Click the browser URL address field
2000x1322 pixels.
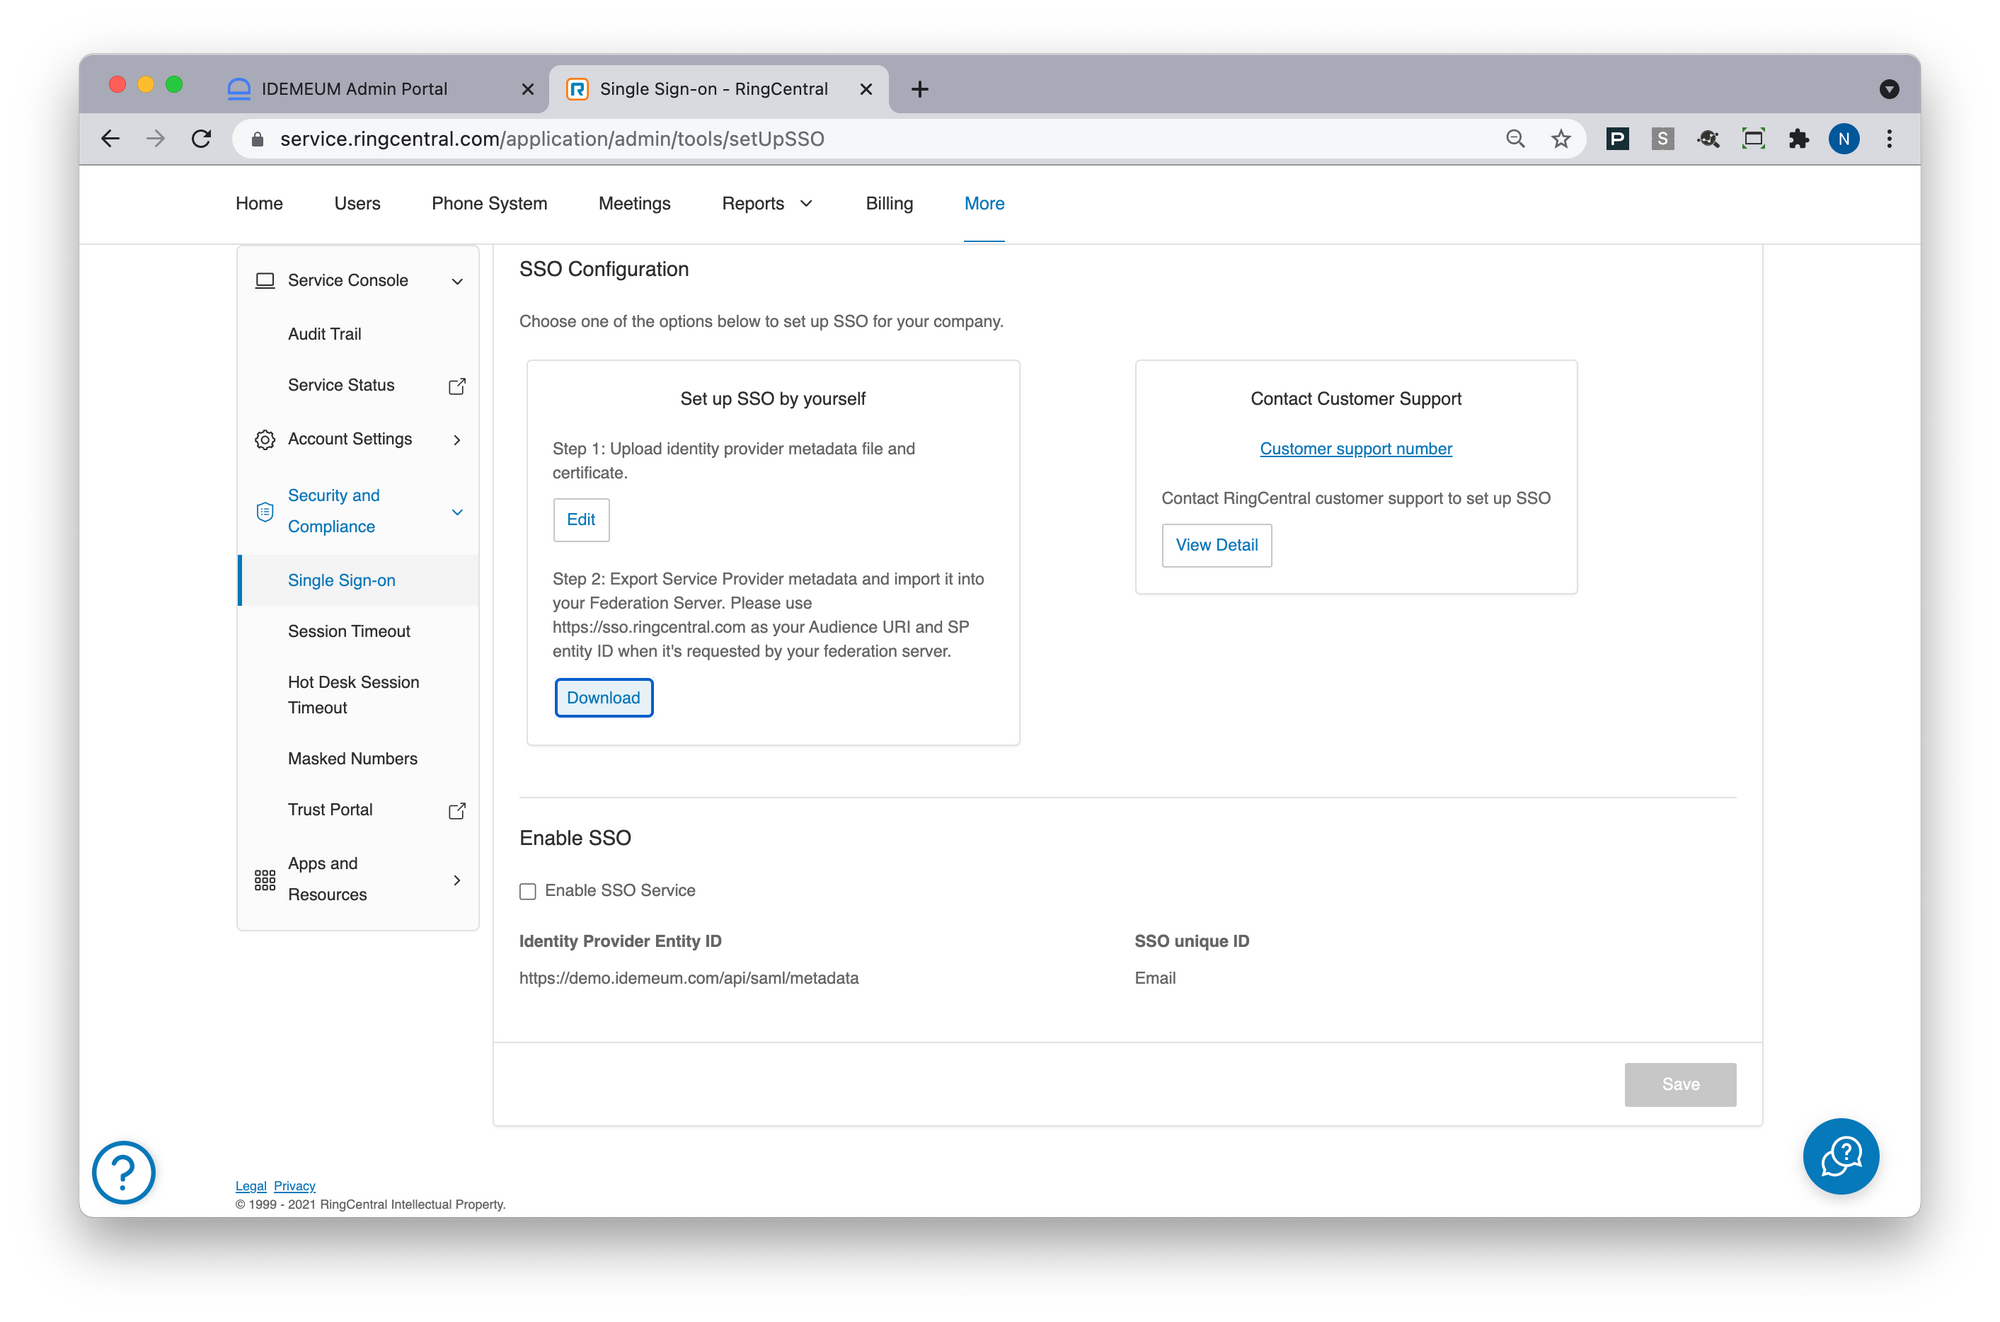pos(870,139)
